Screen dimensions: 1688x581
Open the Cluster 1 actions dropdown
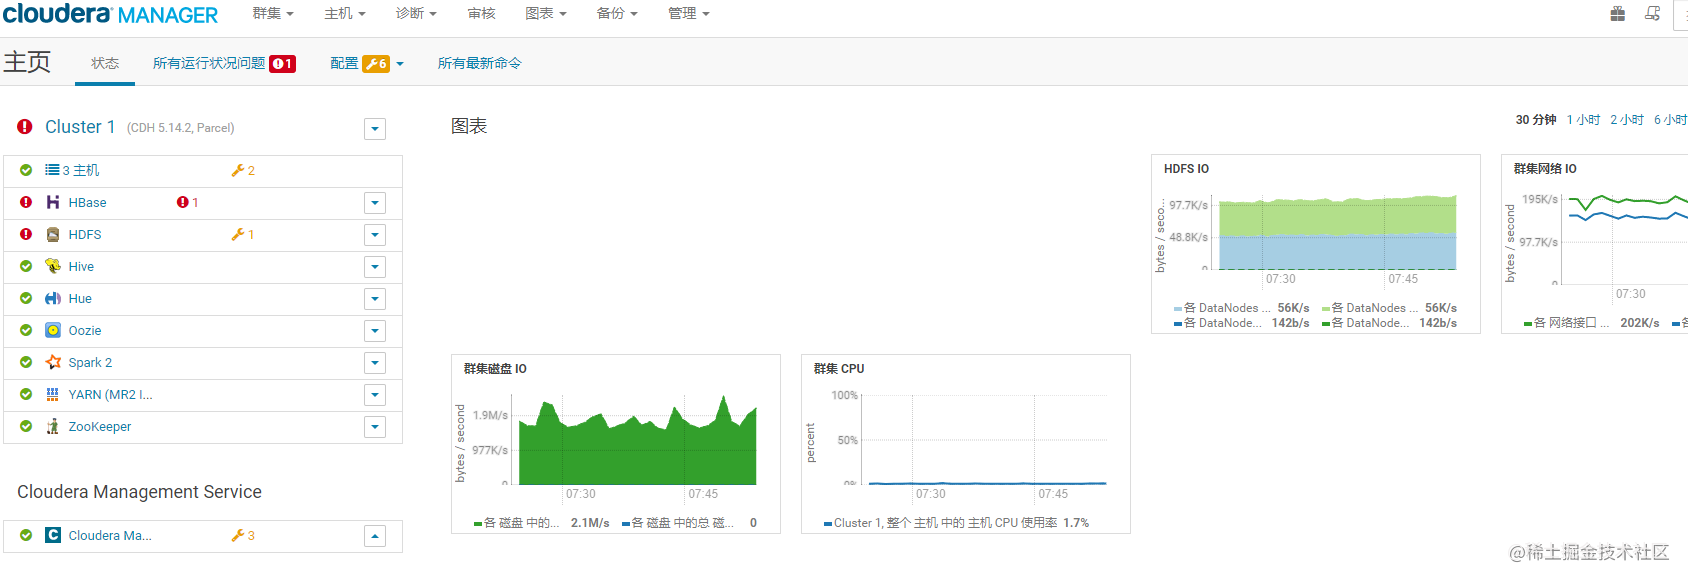pos(375,129)
